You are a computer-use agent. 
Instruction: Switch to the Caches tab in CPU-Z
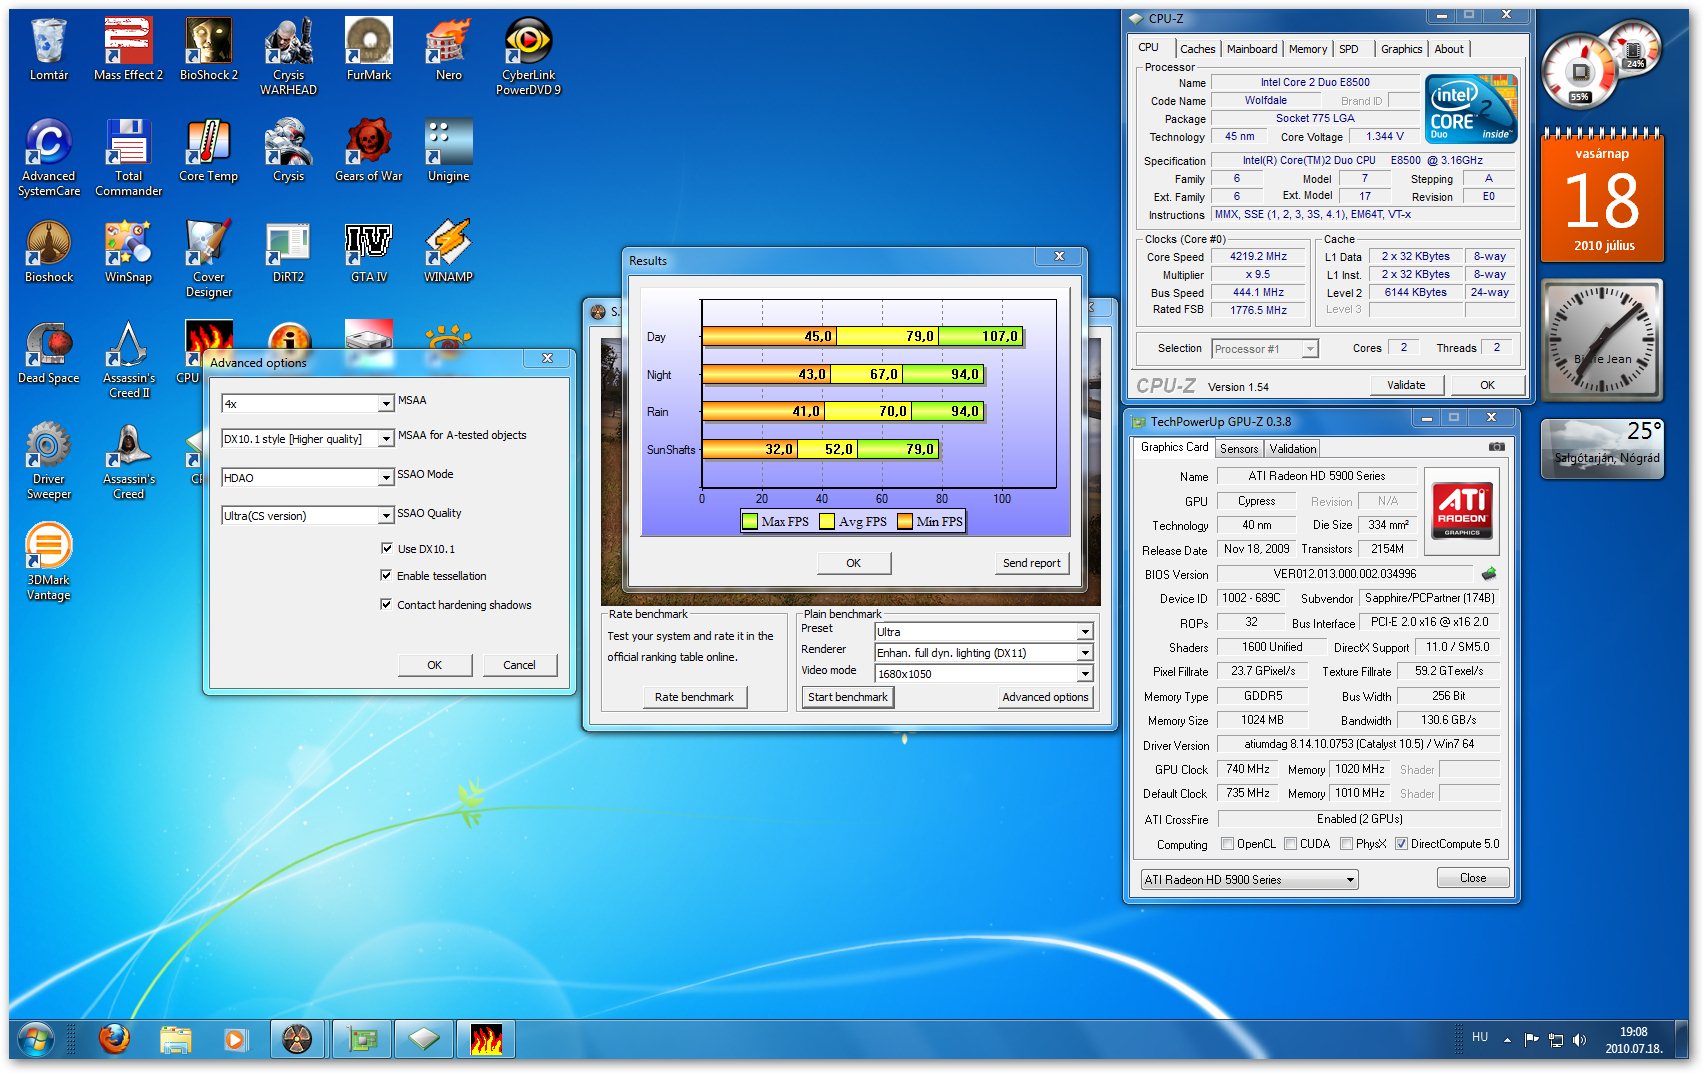tap(1197, 49)
